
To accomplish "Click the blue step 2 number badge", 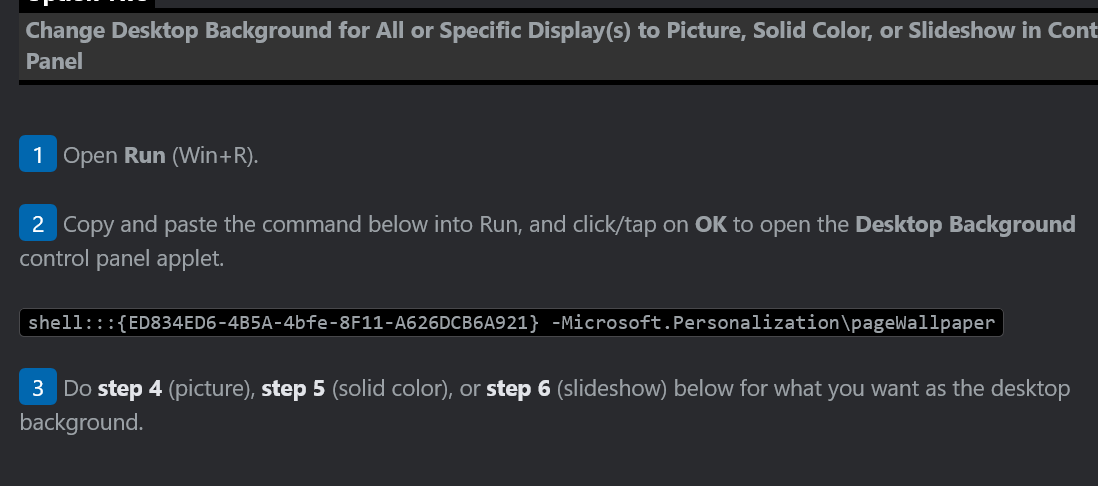I will coord(37,224).
